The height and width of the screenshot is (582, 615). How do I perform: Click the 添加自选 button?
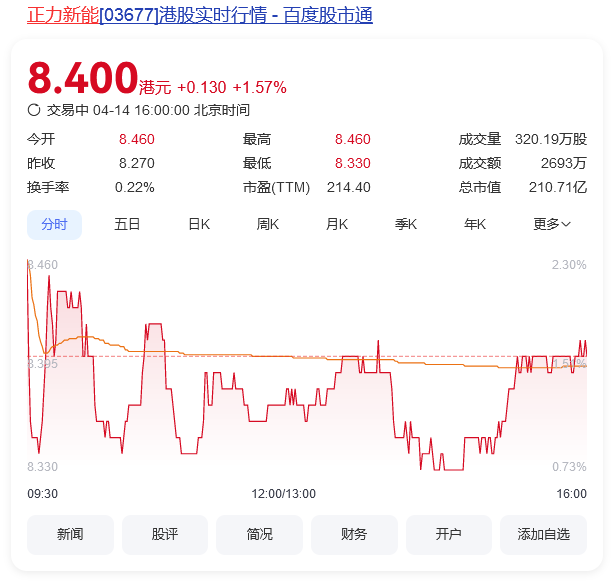[x=543, y=535]
